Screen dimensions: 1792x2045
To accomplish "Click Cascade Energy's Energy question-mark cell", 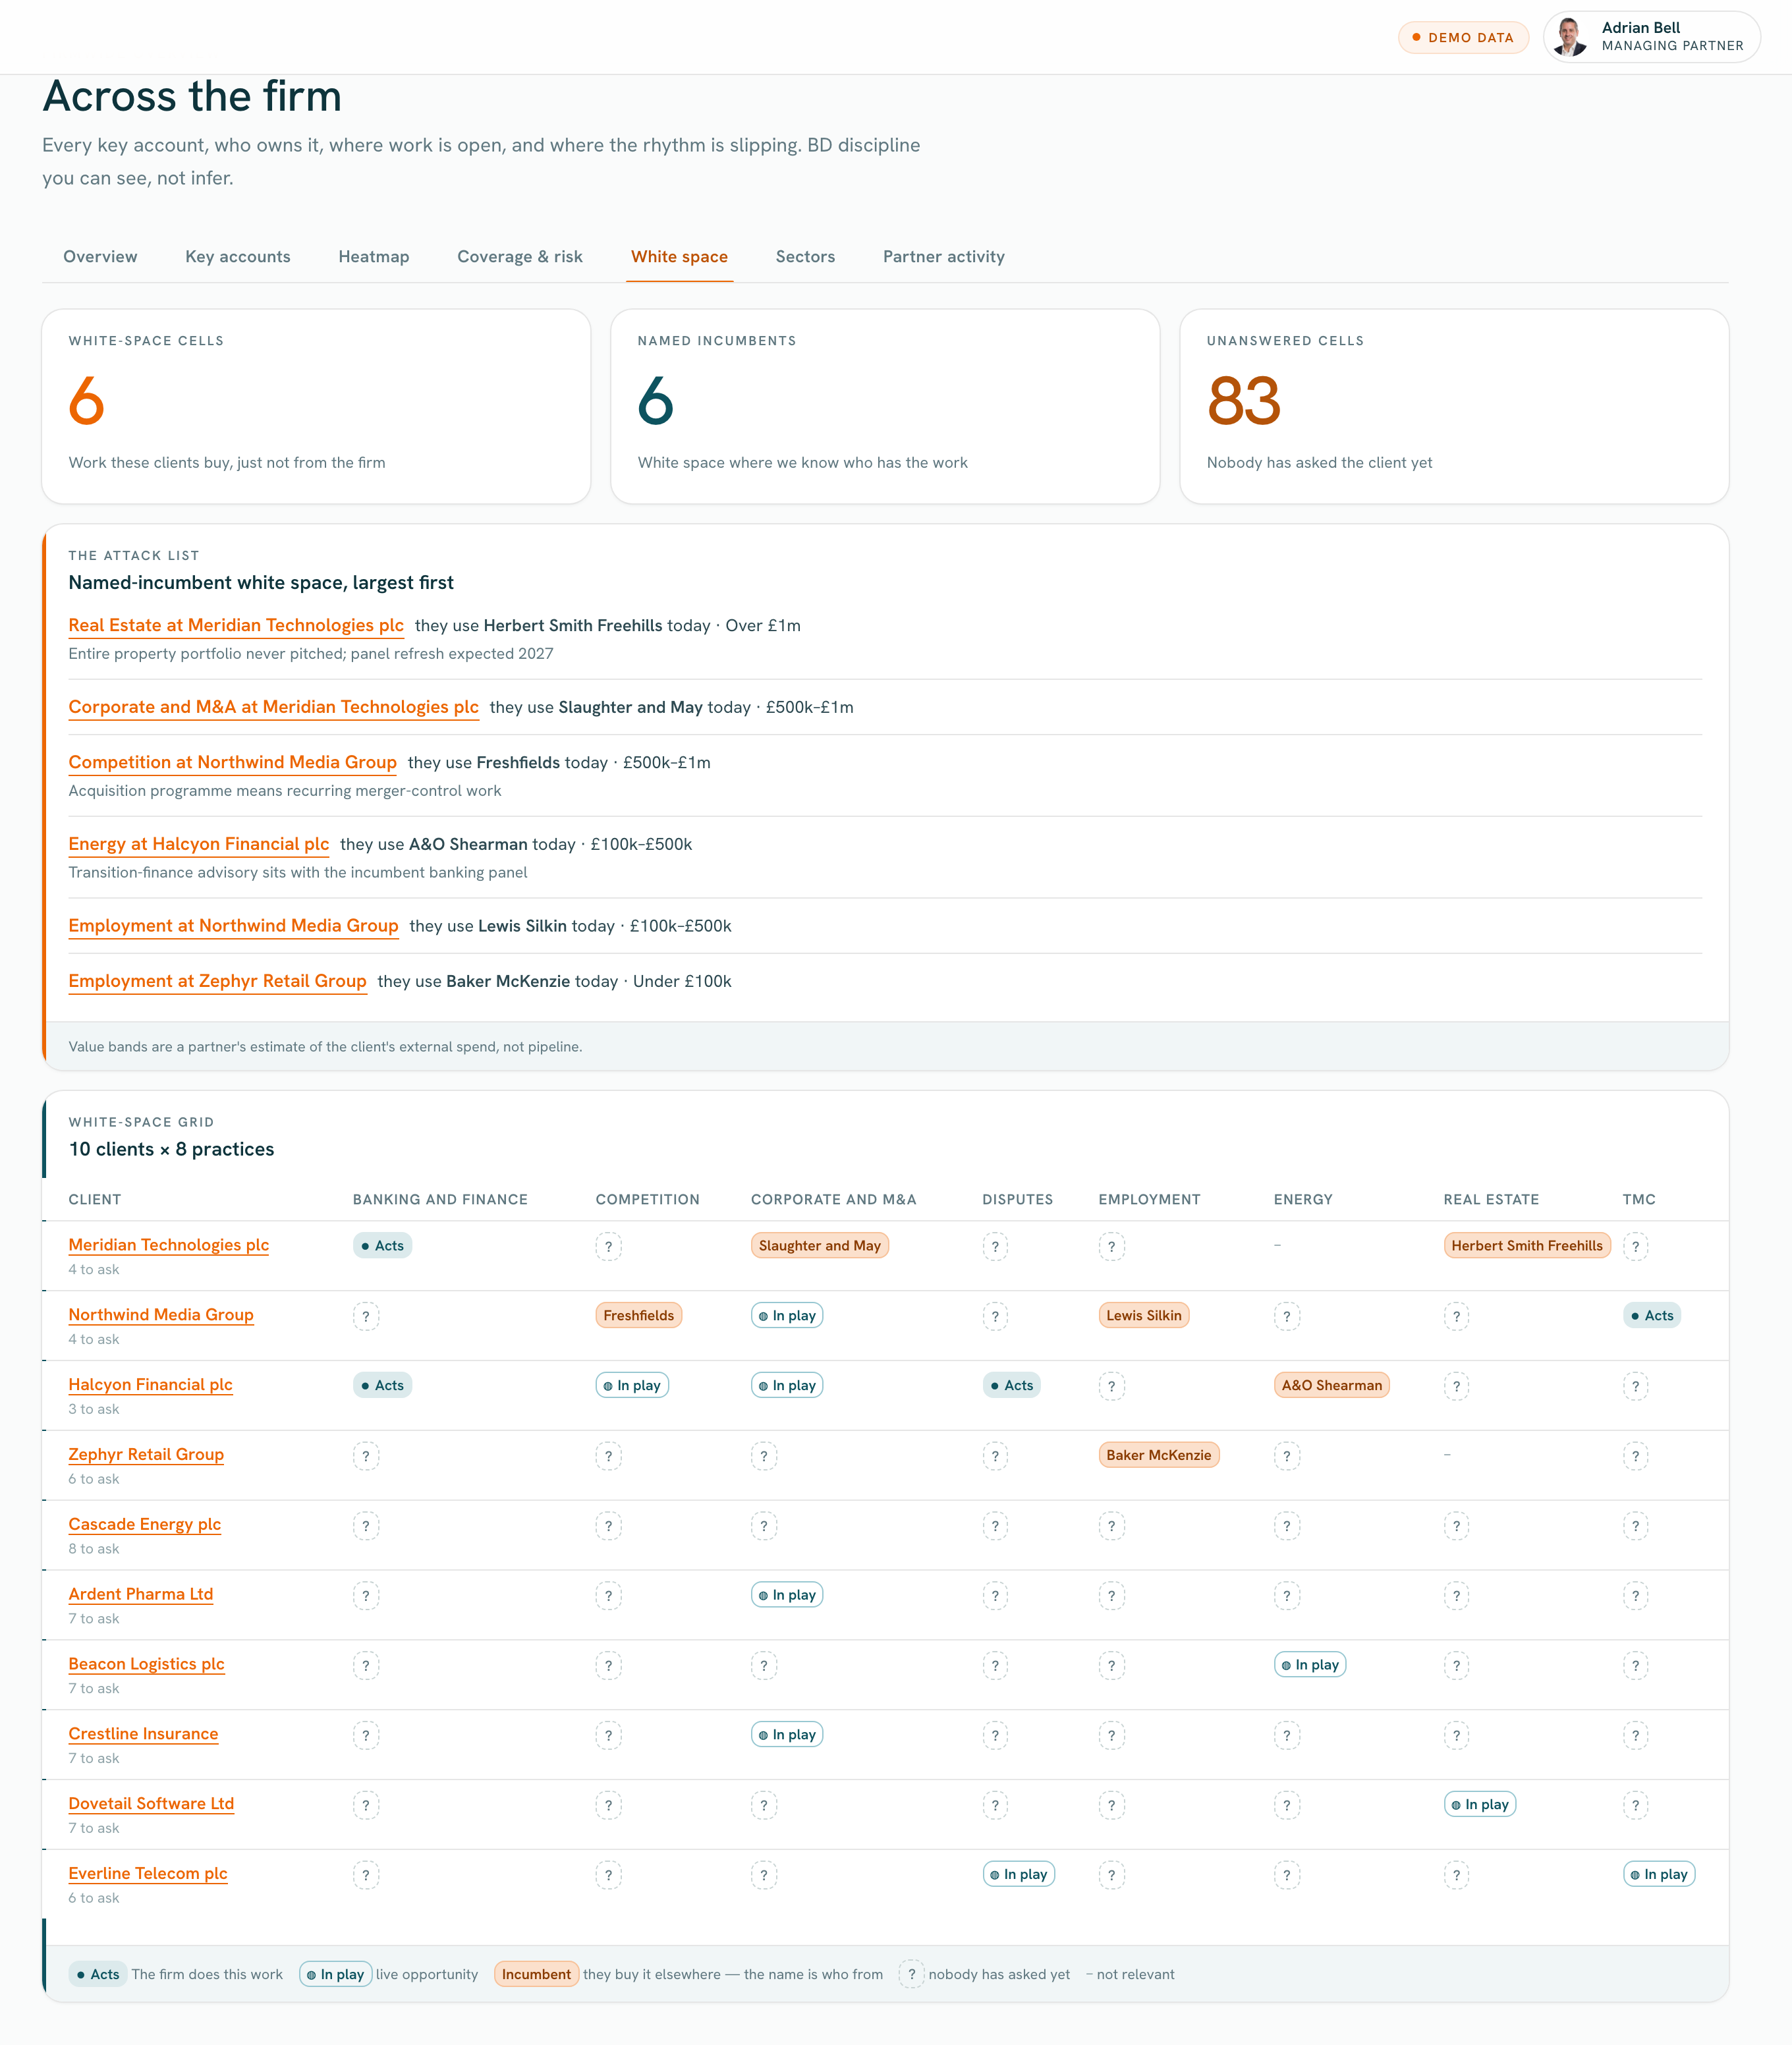I will (1287, 1527).
